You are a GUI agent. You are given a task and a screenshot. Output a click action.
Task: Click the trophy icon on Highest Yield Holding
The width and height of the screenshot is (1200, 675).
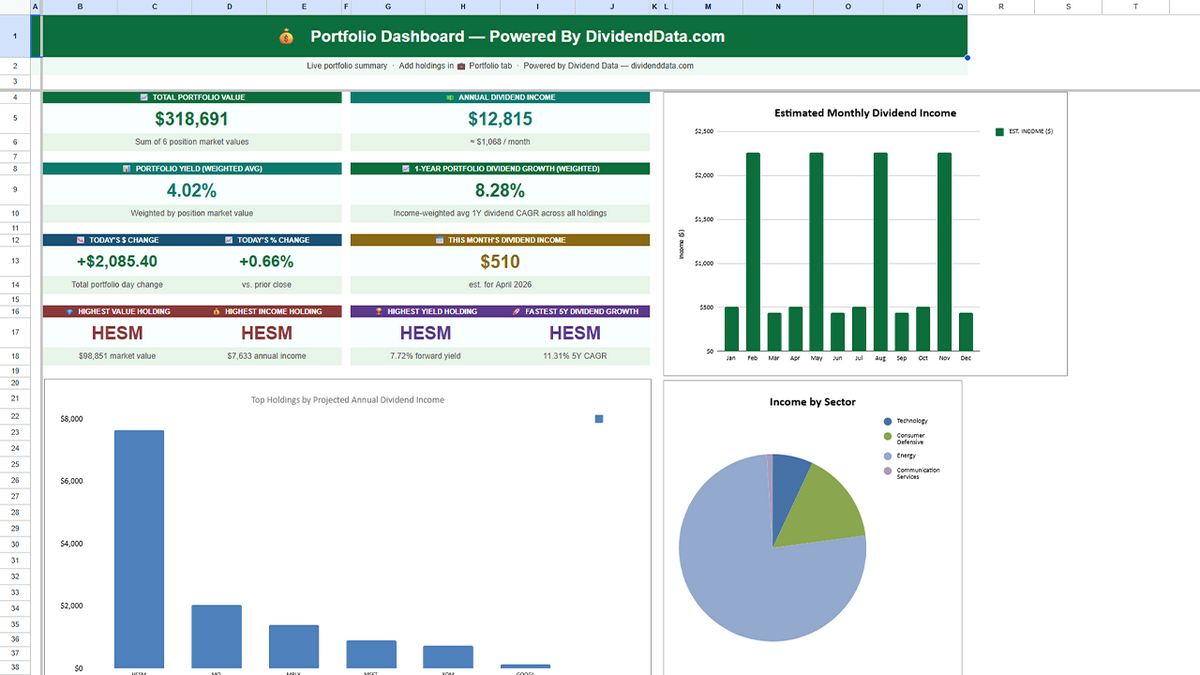[x=377, y=310]
